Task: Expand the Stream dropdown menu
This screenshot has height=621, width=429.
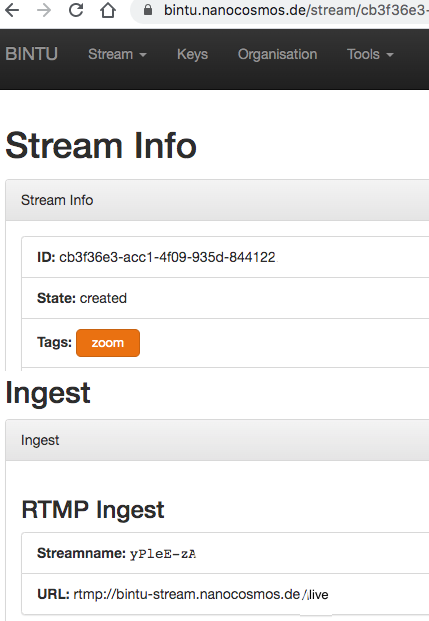Action: (117, 54)
